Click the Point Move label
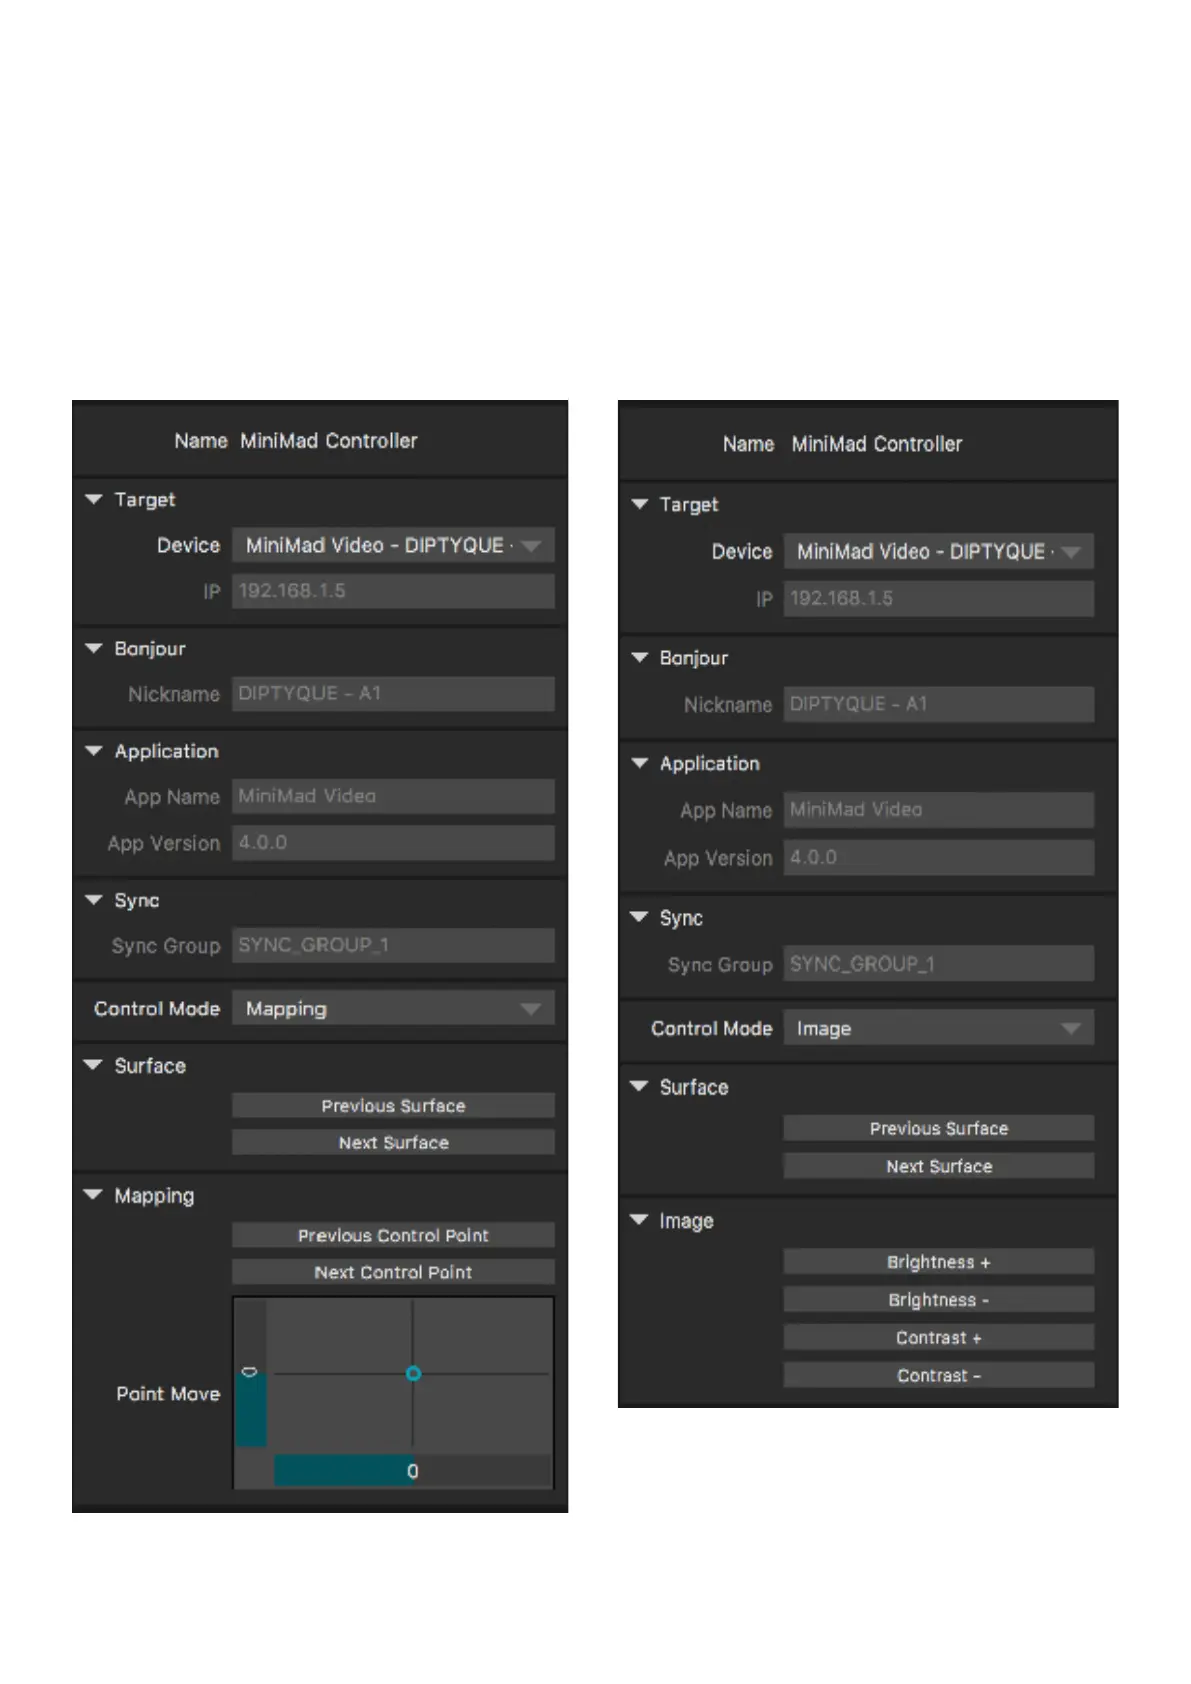This screenshot has height=1684, width=1191. [x=168, y=1394]
